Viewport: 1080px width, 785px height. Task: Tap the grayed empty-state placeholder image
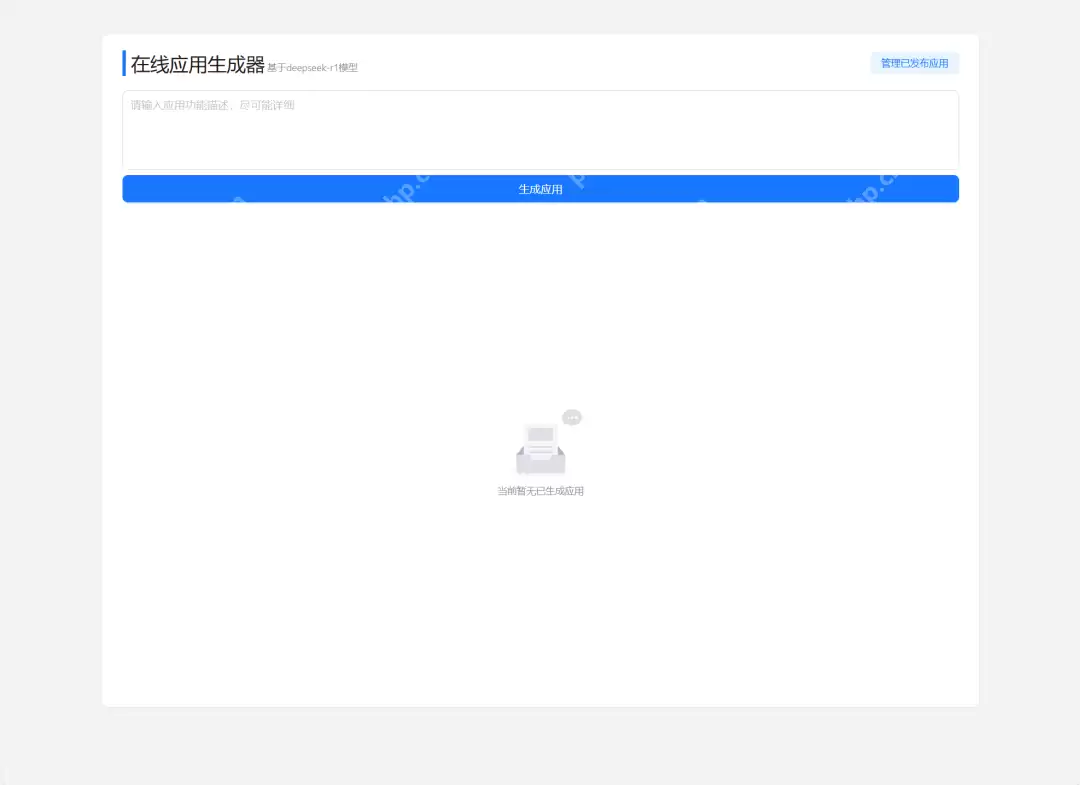point(540,445)
